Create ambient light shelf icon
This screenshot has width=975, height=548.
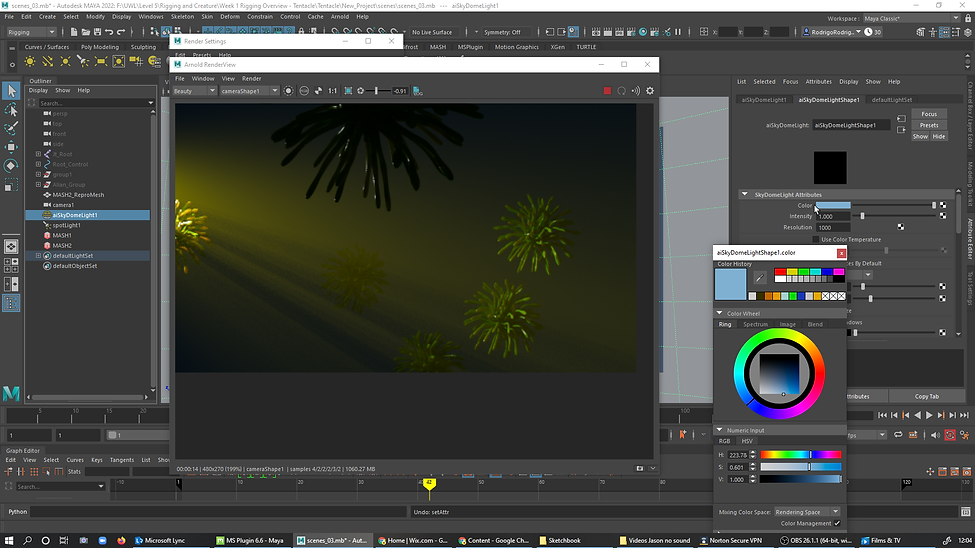[30, 62]
